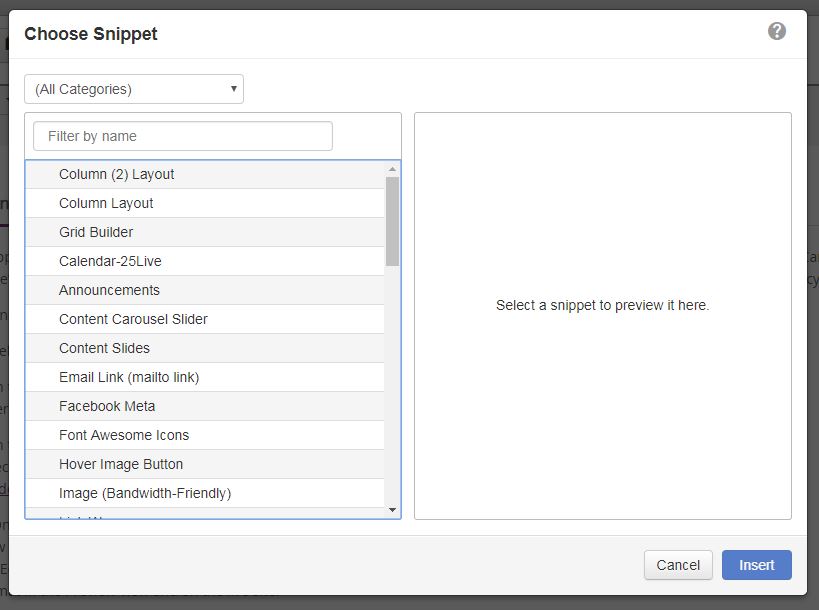Pick the Email Link (mailto link) snippet
The height and width of the screenshot is (610, 819).
click(x=129, y=377)
